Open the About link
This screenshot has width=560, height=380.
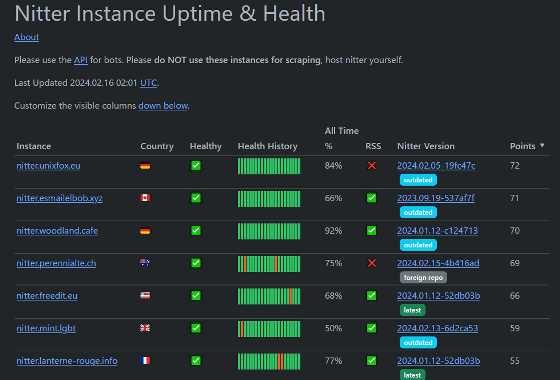coord(26,37)
